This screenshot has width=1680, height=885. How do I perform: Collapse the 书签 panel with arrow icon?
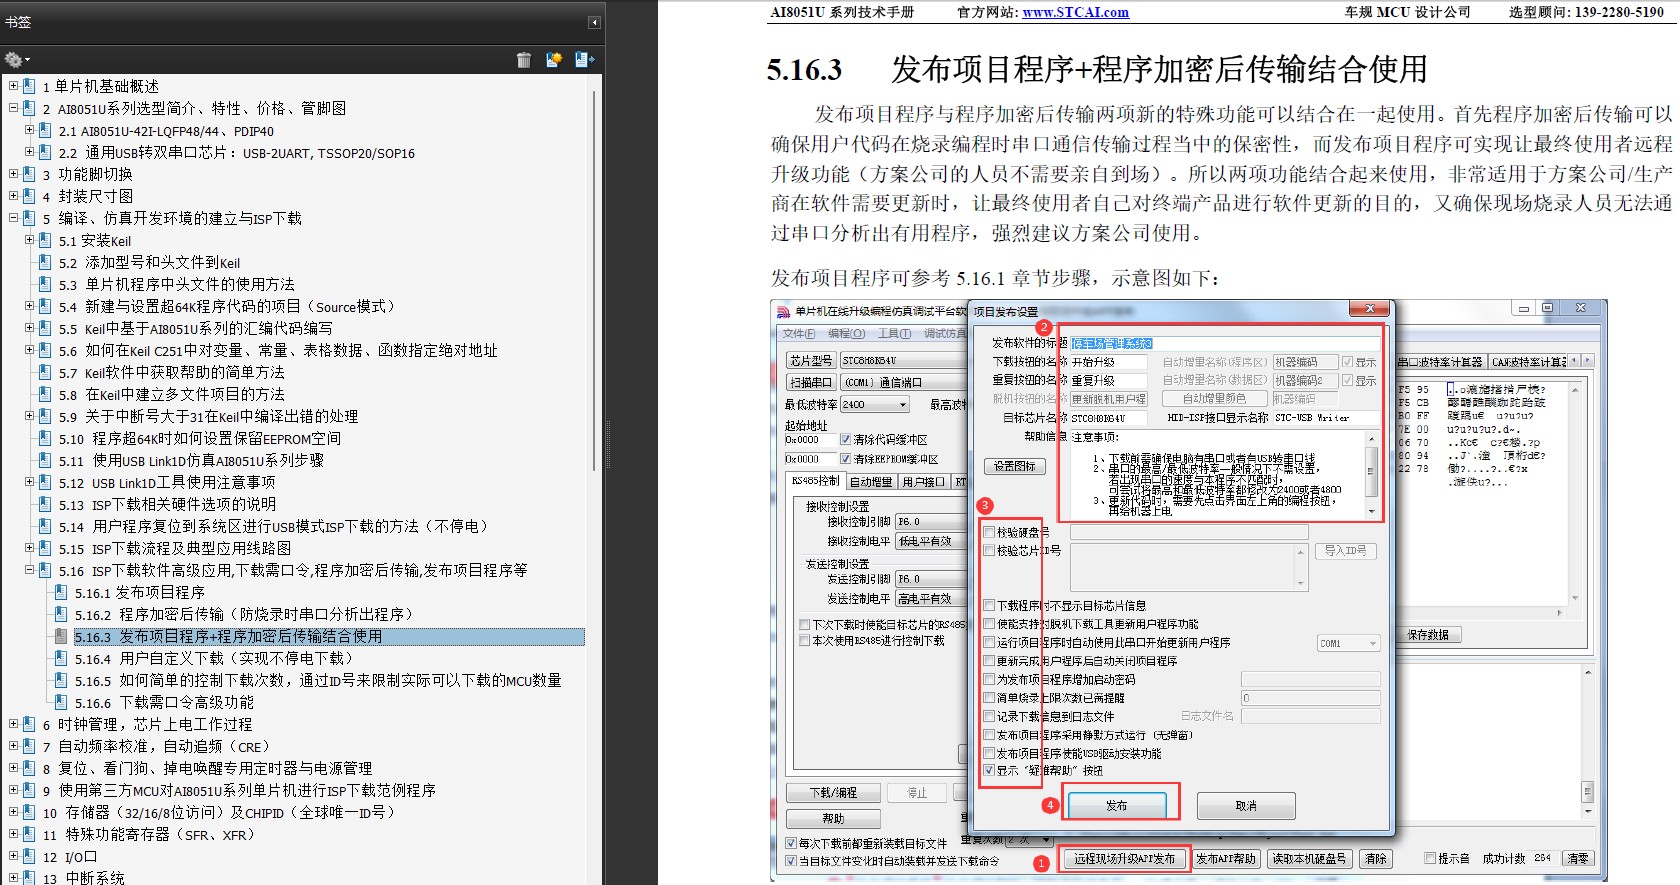click(x=594, y=22)
